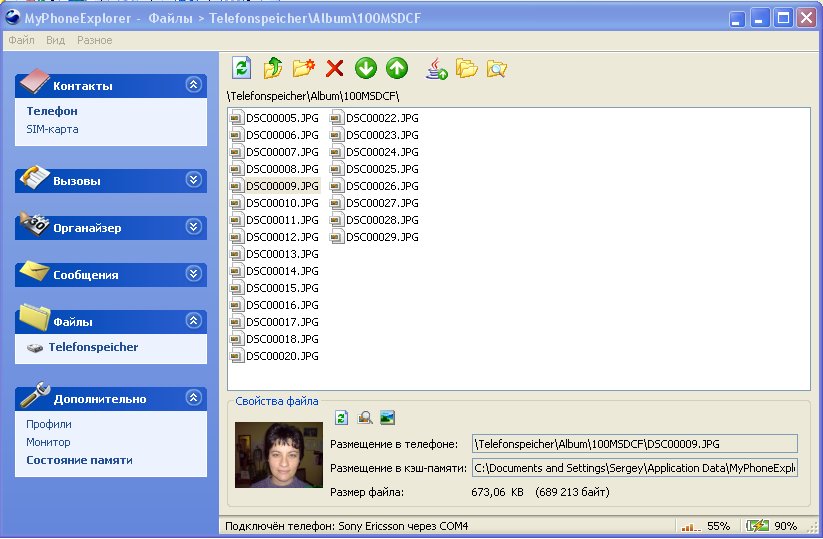Click the drive icon next to Telefonspeicher
Image resolution: width=823 pixels, height=539 pixels.
(35, 347)
